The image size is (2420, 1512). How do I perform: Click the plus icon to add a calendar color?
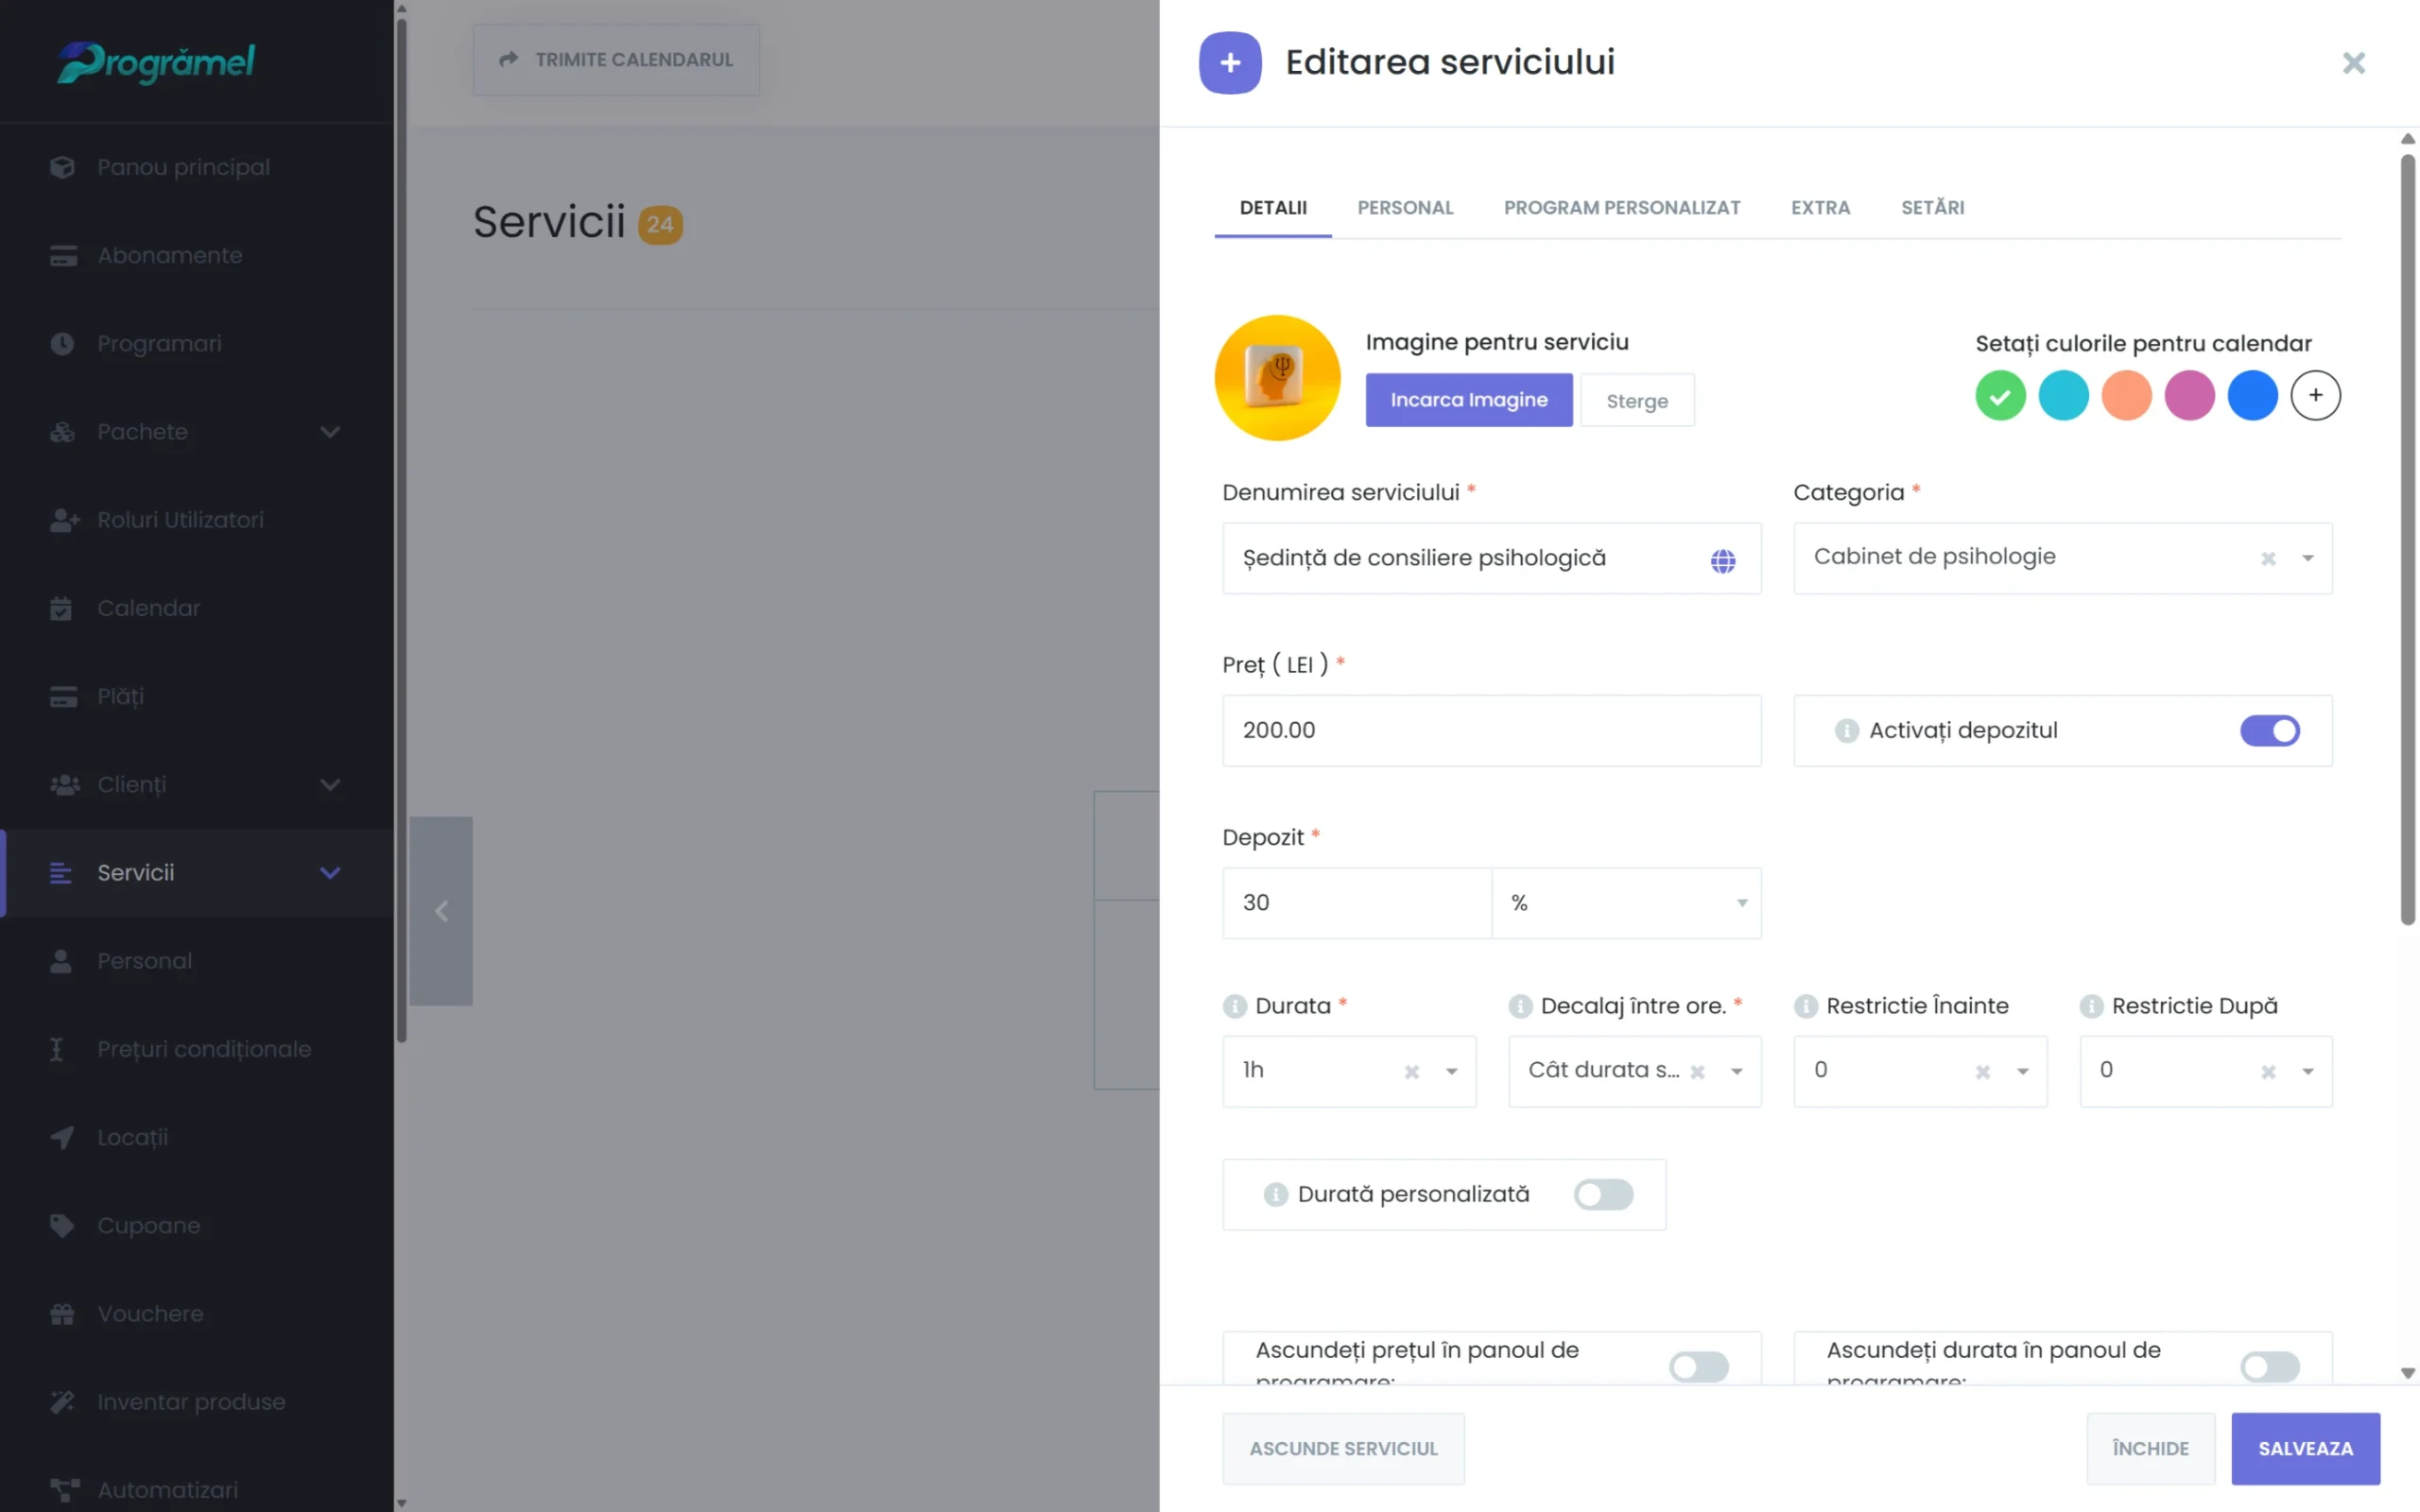tap(2315, 396)
